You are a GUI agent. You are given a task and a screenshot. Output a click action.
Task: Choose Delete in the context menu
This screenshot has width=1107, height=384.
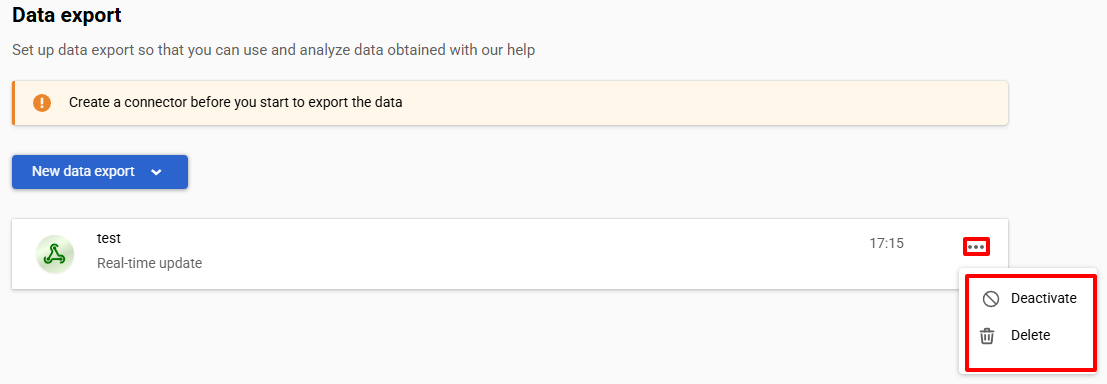[1029, 335]
